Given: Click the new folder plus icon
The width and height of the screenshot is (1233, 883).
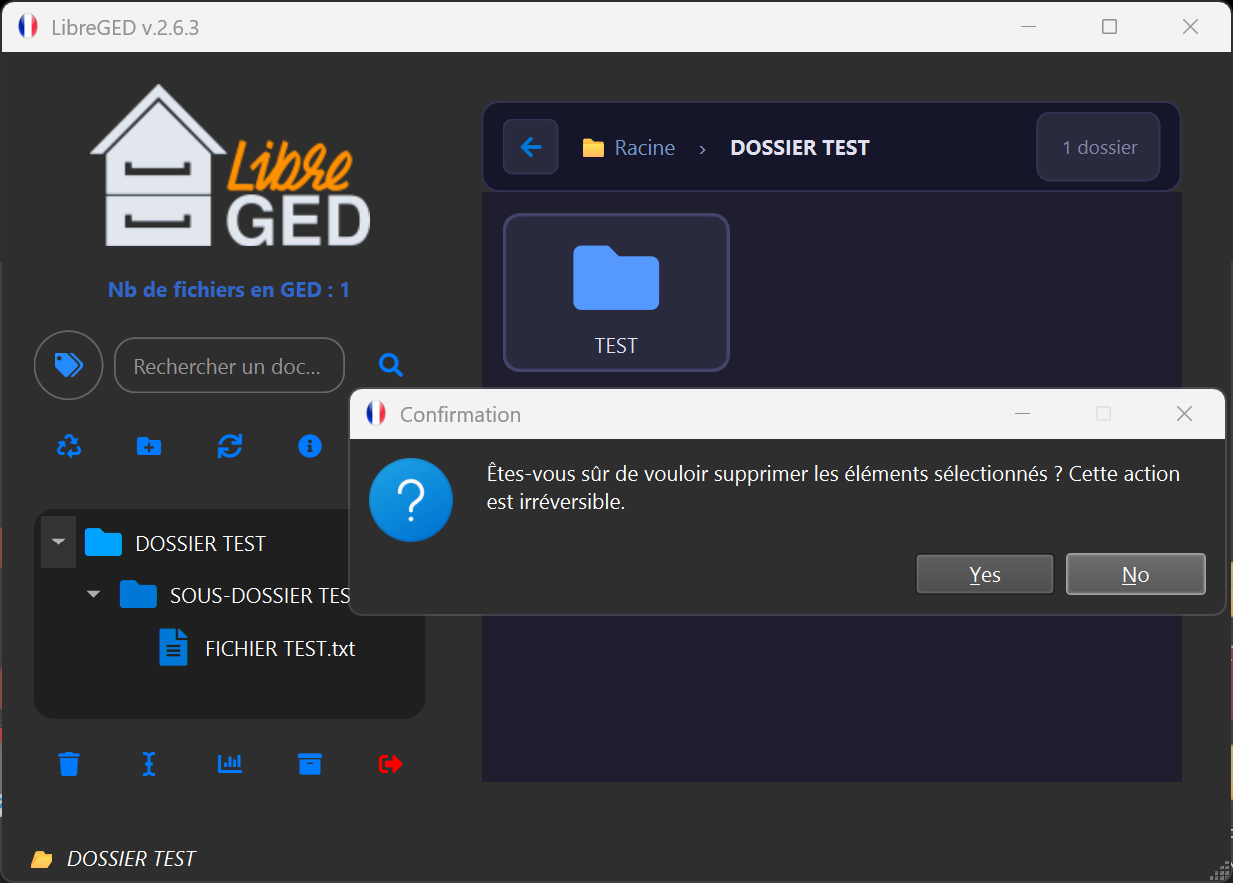Looking at the screenshot, I should (149, 446).
